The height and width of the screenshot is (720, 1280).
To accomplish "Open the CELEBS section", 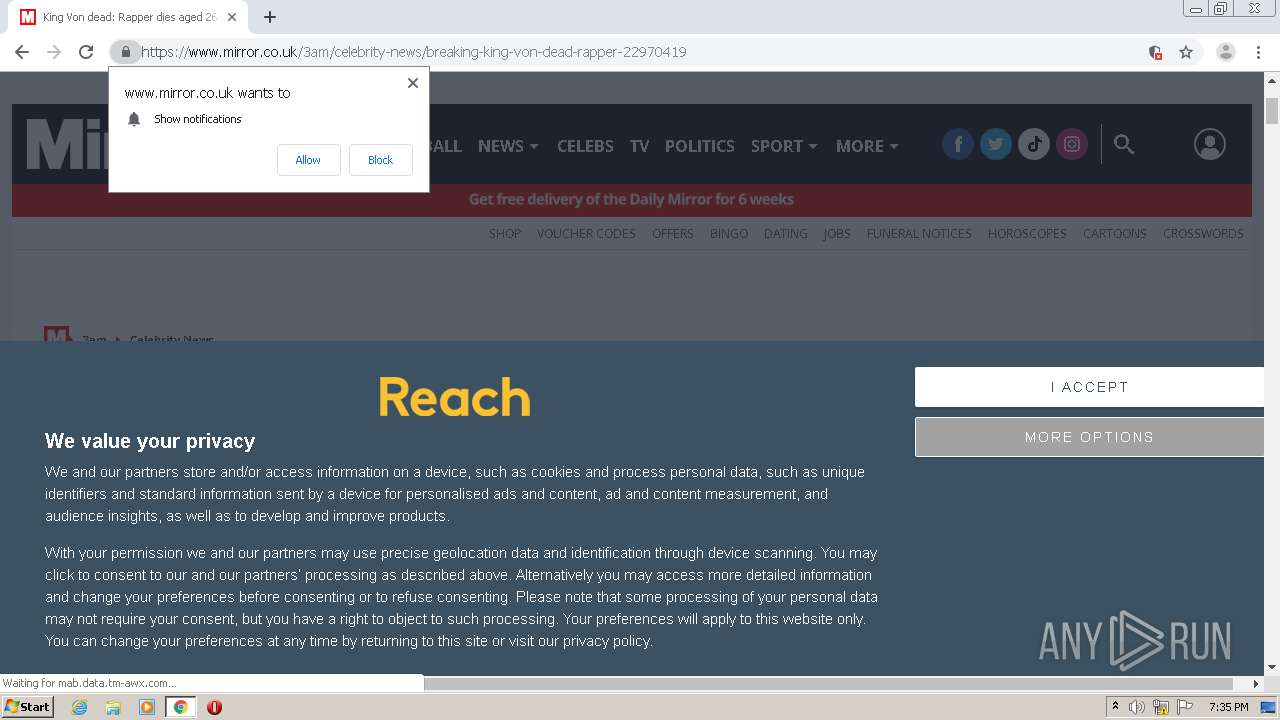I will (585, 146).
